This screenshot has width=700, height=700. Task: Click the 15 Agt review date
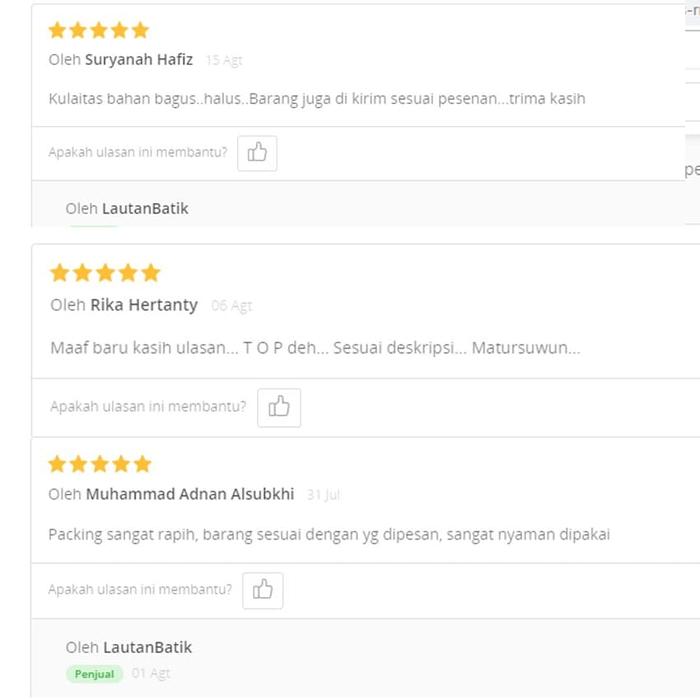pos(224,60)
